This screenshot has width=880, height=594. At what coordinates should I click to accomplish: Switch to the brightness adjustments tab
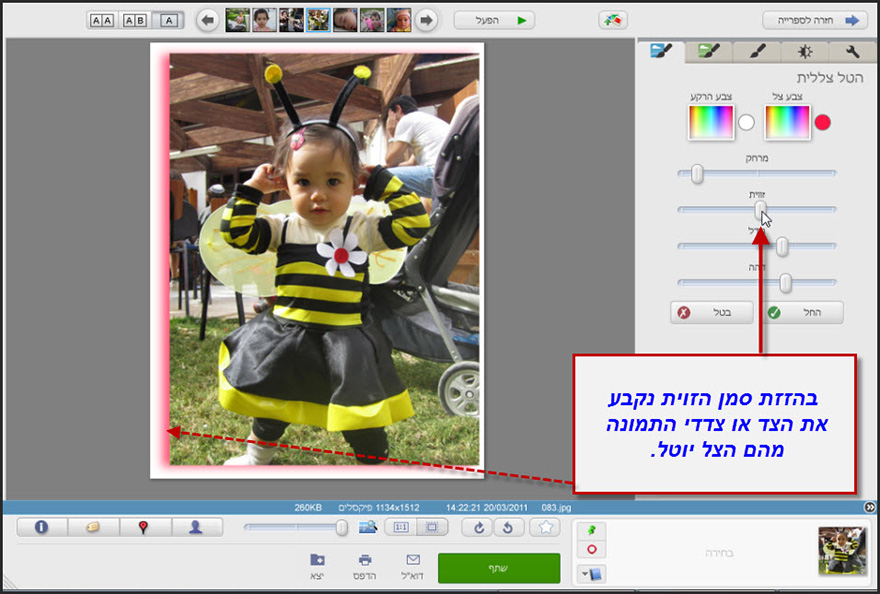[804, 51]
